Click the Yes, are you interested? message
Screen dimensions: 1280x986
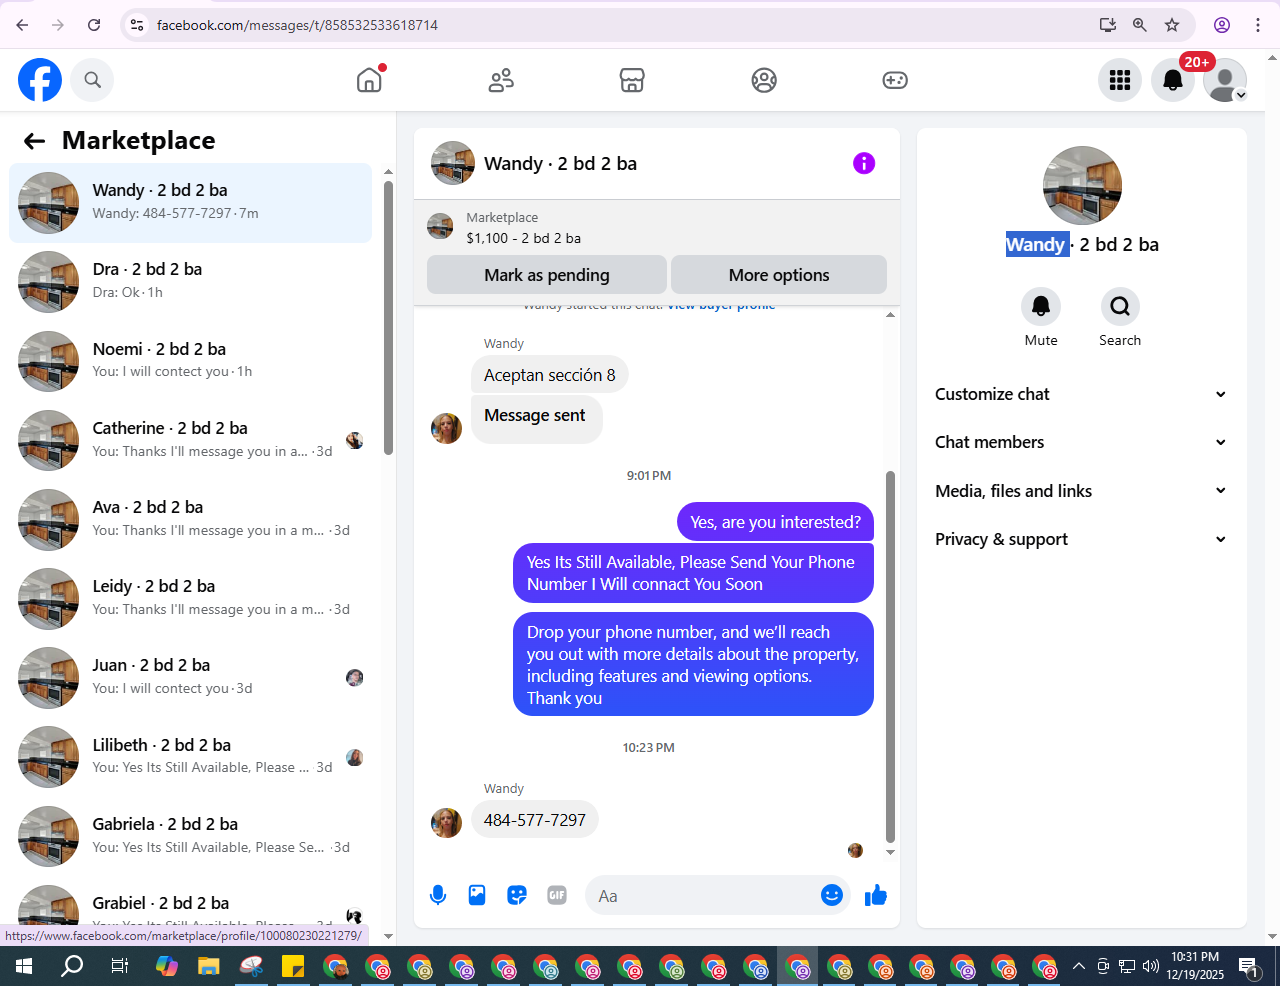775,522
